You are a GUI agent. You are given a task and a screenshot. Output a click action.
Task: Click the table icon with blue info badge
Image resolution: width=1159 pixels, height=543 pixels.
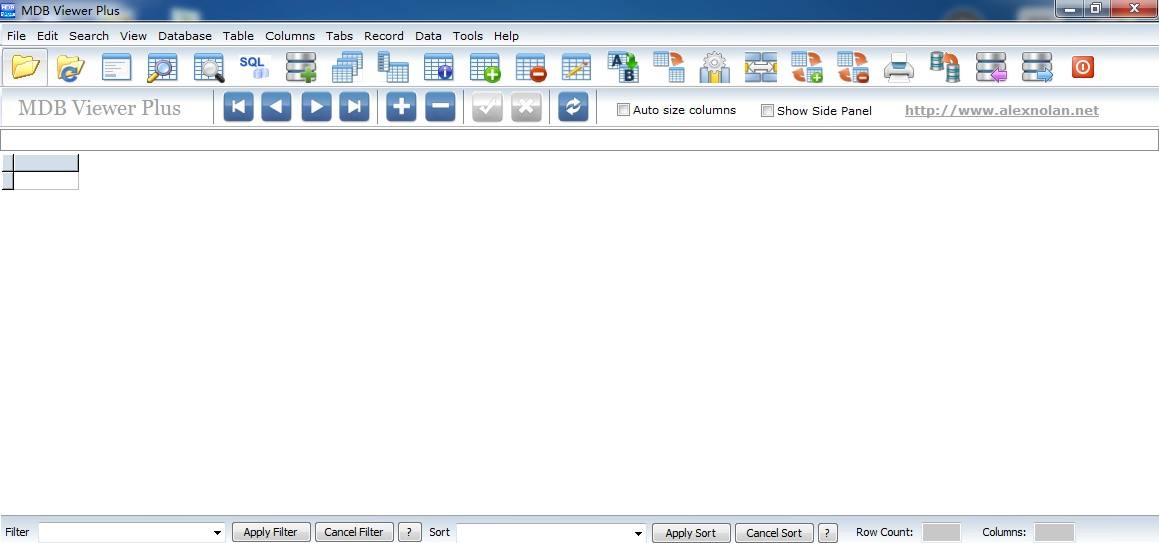pyautogui.click(x=438, y=67)
